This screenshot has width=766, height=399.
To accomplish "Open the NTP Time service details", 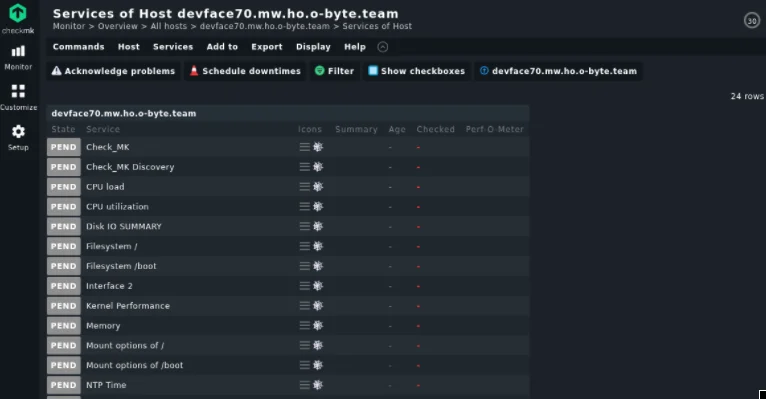I will tap(106, 385).
